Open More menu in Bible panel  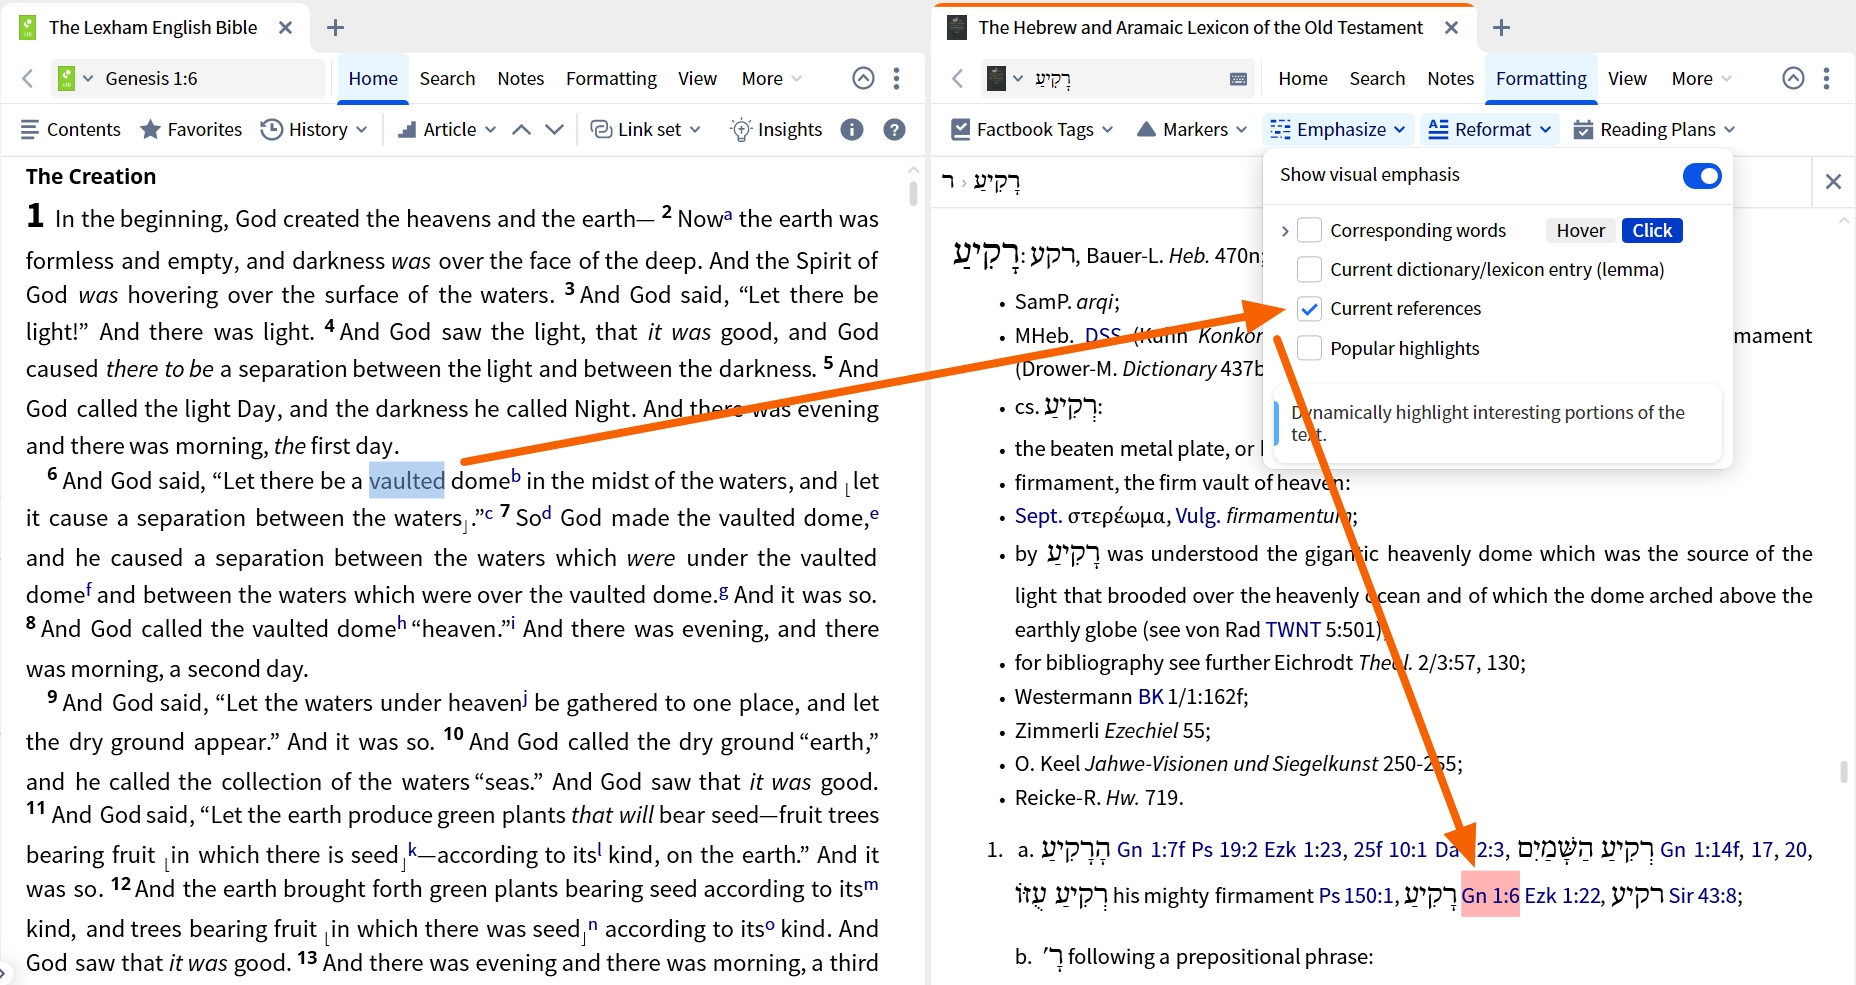click(x=771, y=78)
